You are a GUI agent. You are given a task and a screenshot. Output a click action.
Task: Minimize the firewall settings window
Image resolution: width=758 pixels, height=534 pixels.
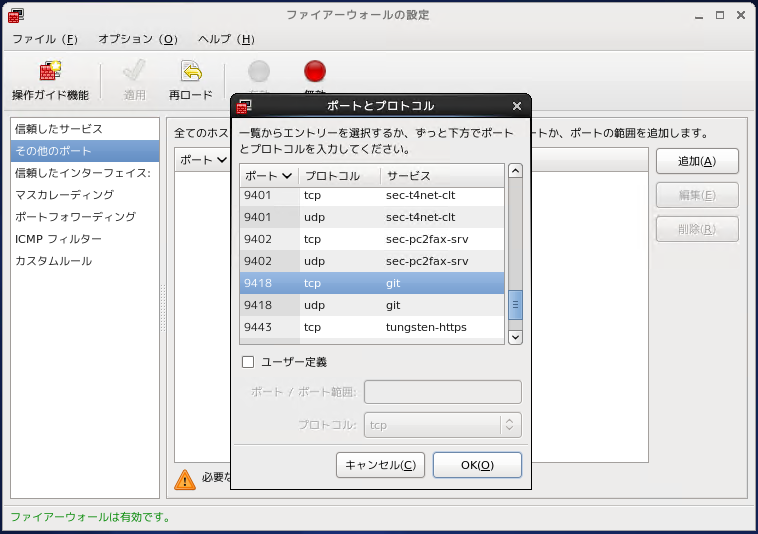tap(699, 16)
